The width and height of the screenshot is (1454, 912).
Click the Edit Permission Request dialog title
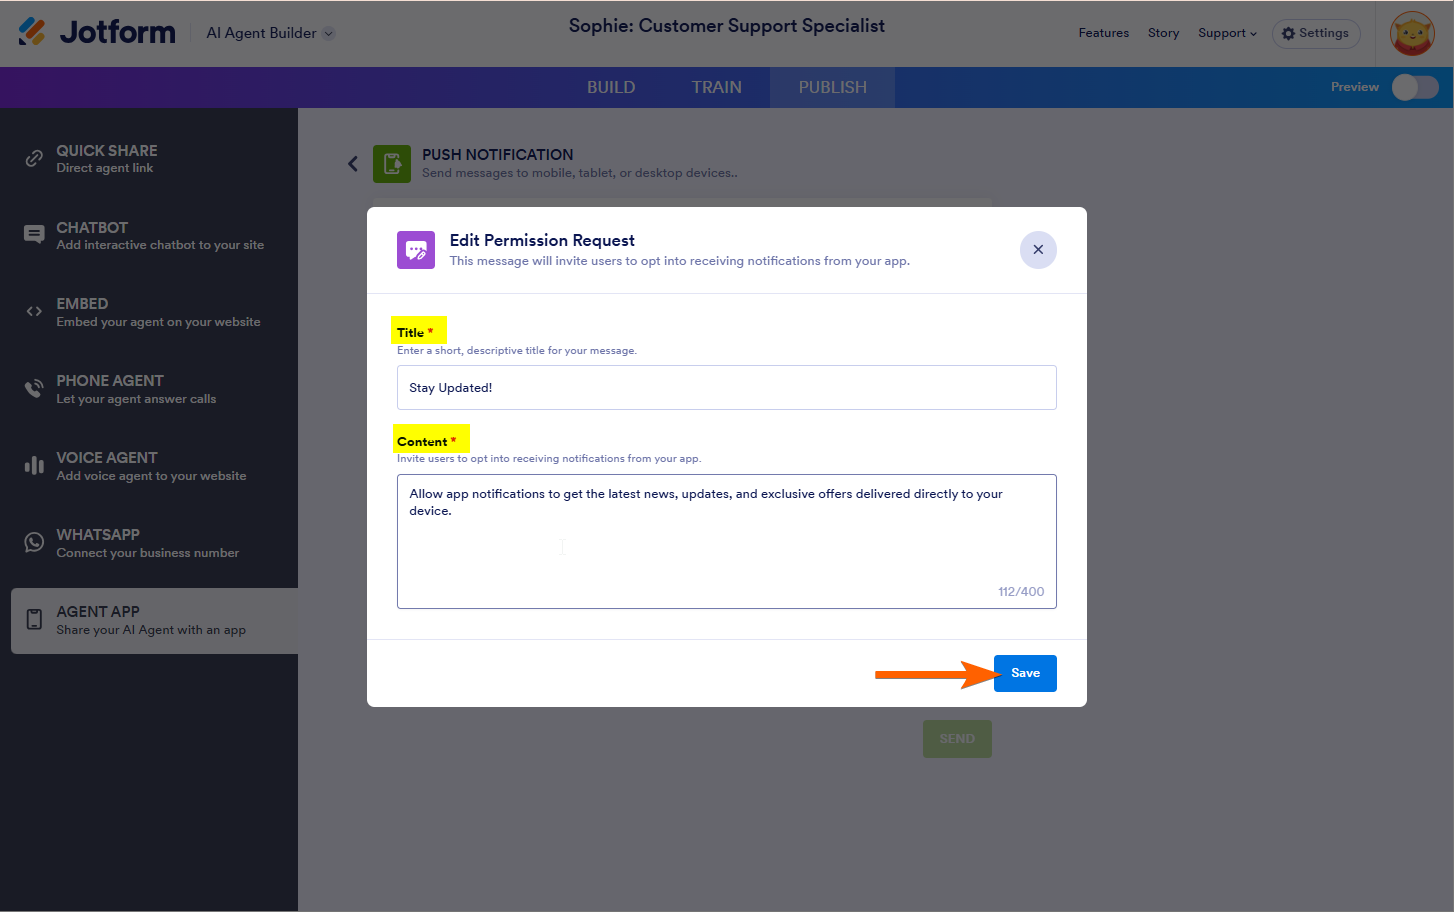click(x=542, y=240)
